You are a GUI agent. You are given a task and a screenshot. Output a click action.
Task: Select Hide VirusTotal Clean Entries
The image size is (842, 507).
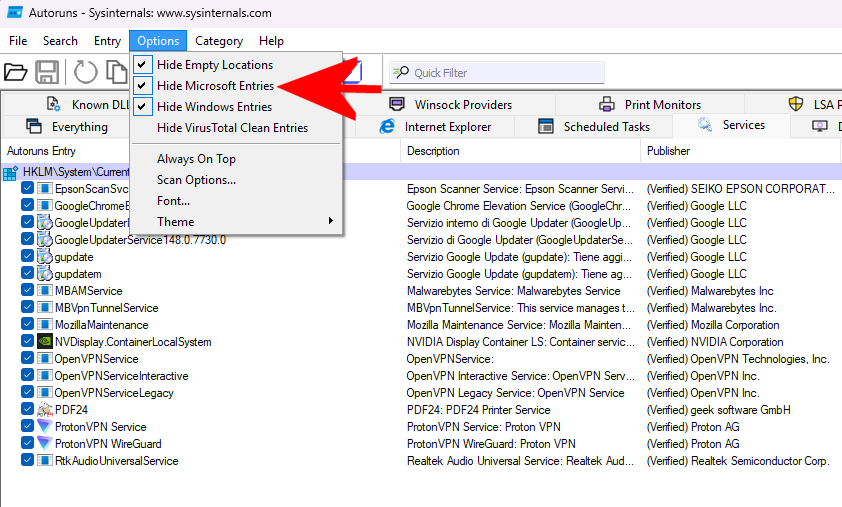(236, 127)
